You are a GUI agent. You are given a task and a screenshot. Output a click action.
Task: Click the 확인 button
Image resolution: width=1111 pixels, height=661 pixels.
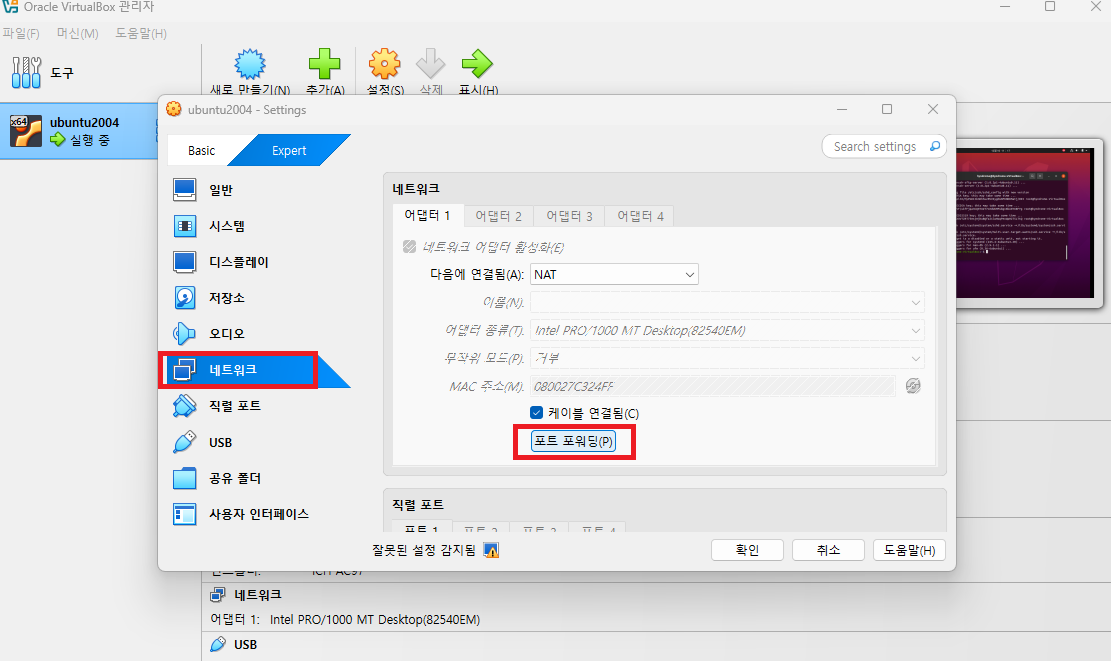pyautogui.click(x=747, y=550)
